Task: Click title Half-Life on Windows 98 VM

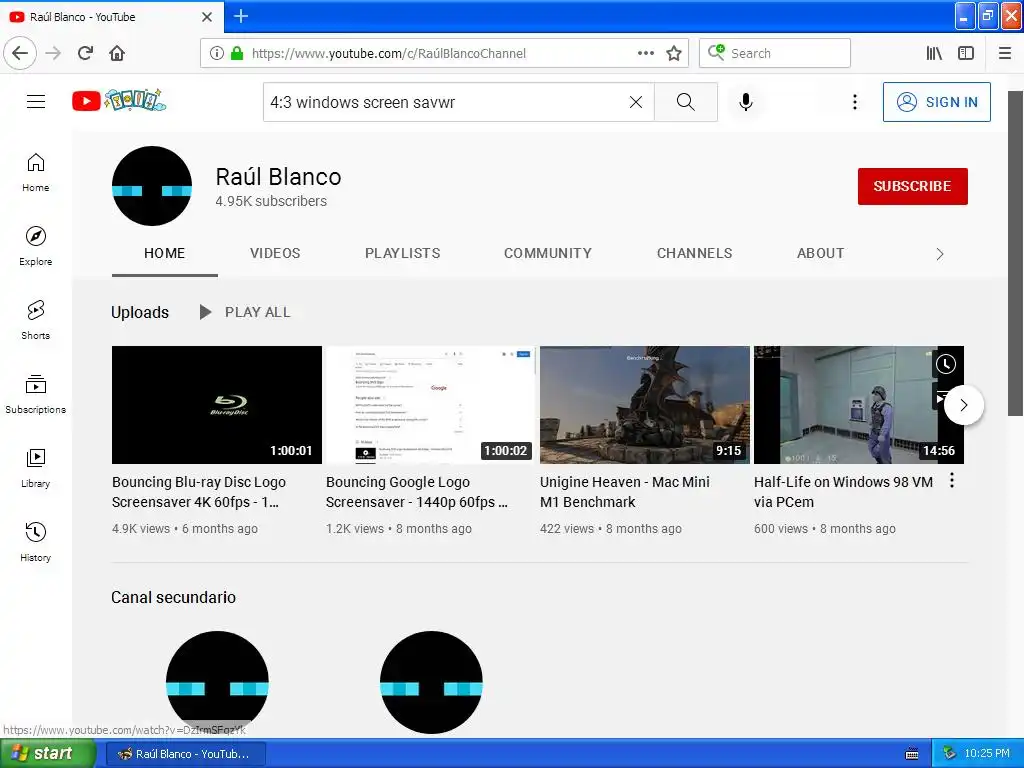Action: [x=843, y=492]
